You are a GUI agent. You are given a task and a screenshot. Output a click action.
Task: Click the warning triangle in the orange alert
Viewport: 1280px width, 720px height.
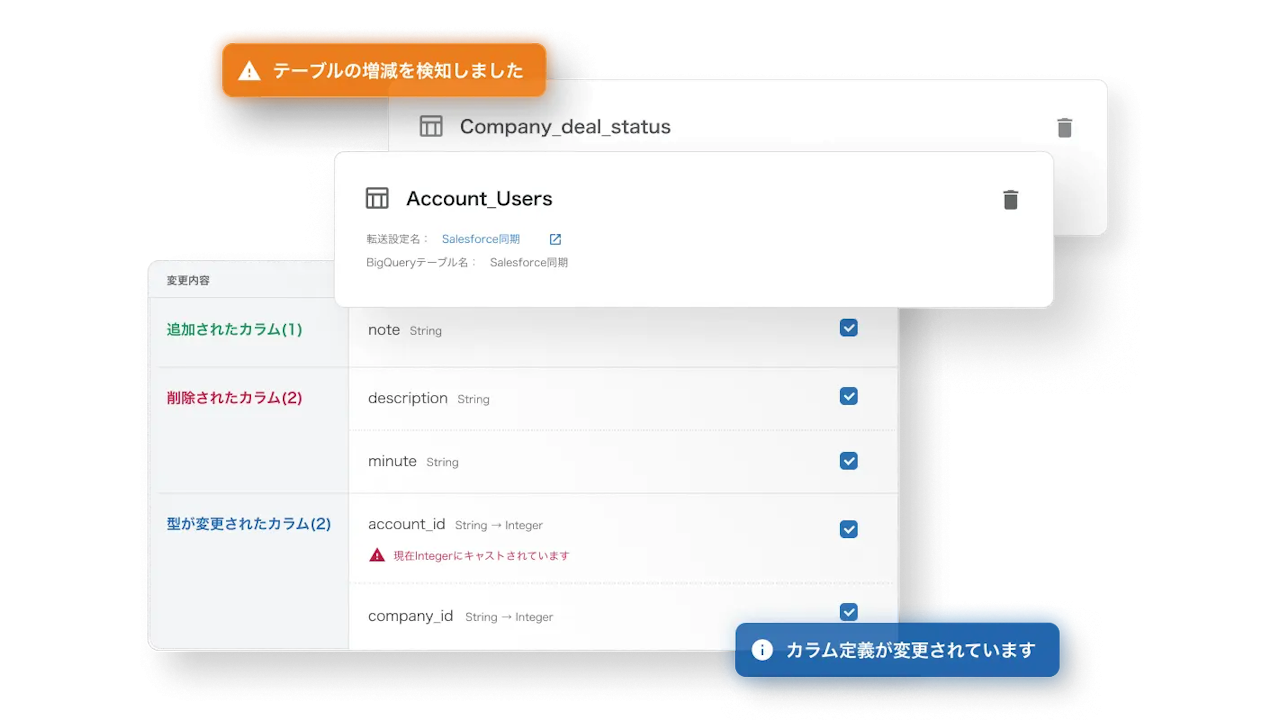[250, 71]
